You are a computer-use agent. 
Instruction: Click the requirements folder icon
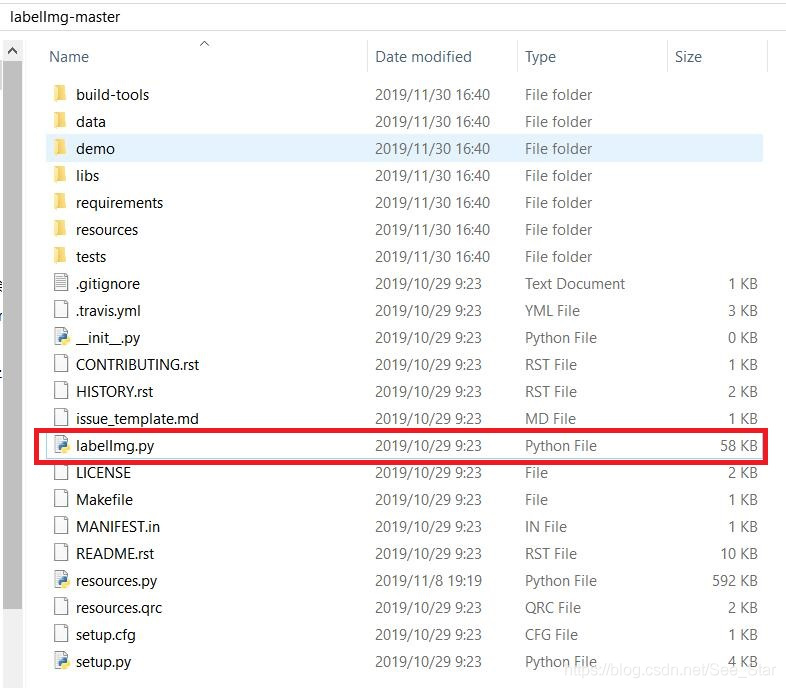click(x=60, y=202)
